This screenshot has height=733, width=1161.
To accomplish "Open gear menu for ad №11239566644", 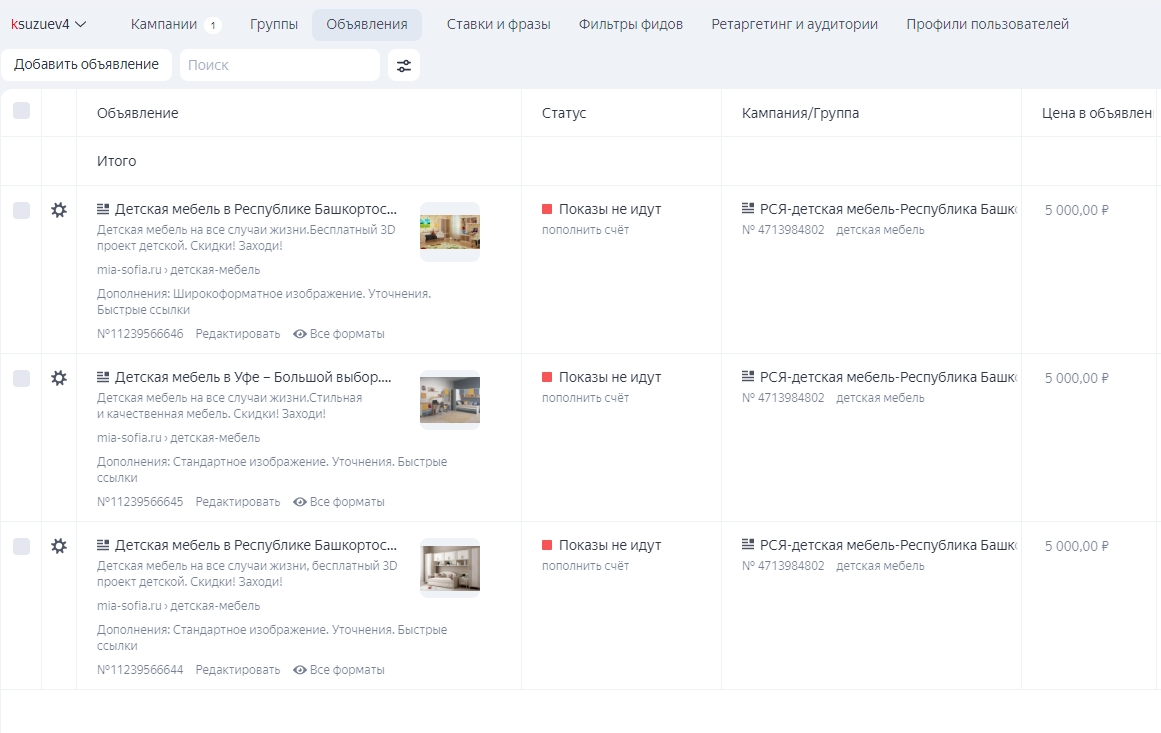I will point(58,546).
